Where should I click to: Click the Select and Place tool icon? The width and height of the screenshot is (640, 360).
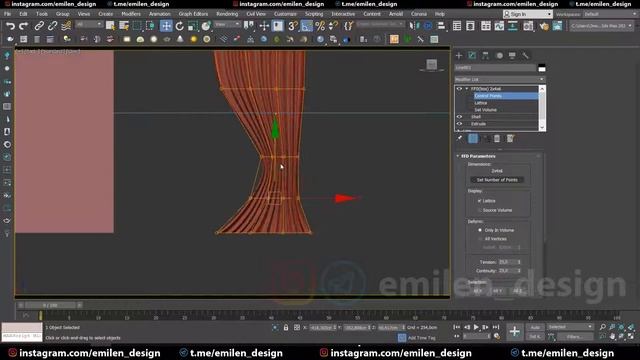tap(206, 26)
